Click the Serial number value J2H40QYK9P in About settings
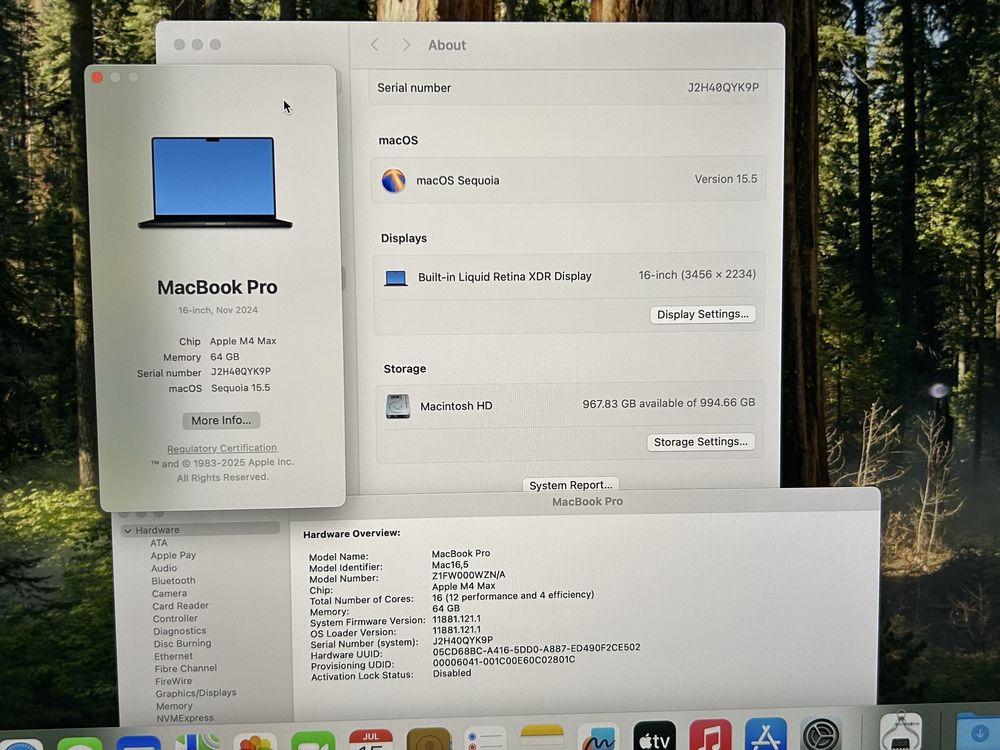The height and width of the screenshot is (750, 1000). click(x=723, y=87)
